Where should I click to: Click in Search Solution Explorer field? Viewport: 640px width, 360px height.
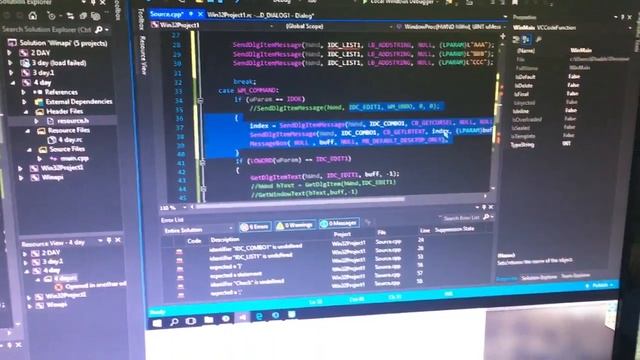tap(47, 29)
